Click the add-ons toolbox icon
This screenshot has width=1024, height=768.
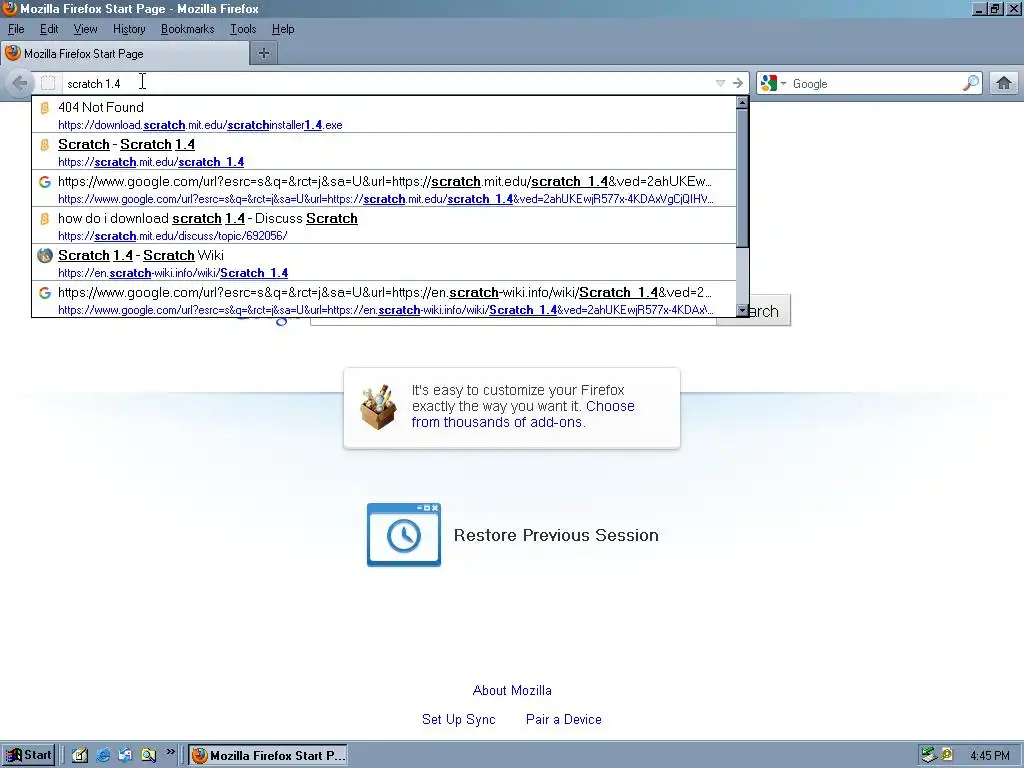click(378, 408)
